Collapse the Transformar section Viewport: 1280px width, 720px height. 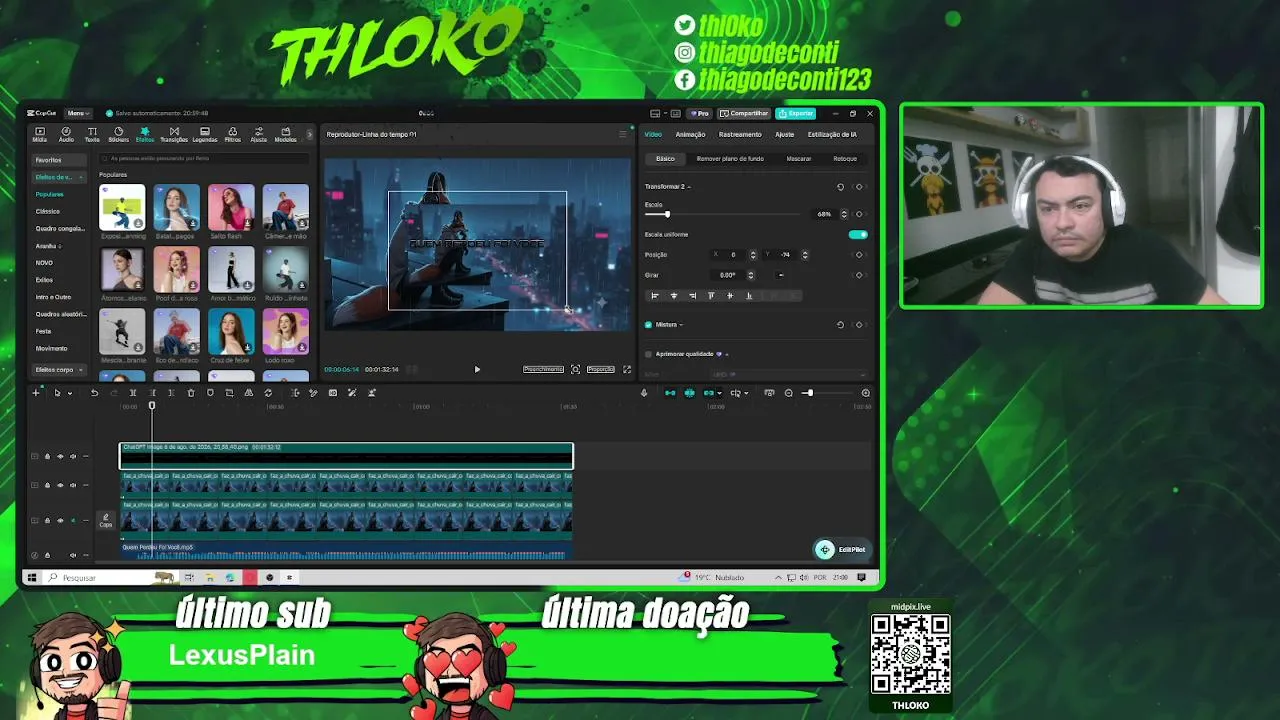click(x=689, y=187)
